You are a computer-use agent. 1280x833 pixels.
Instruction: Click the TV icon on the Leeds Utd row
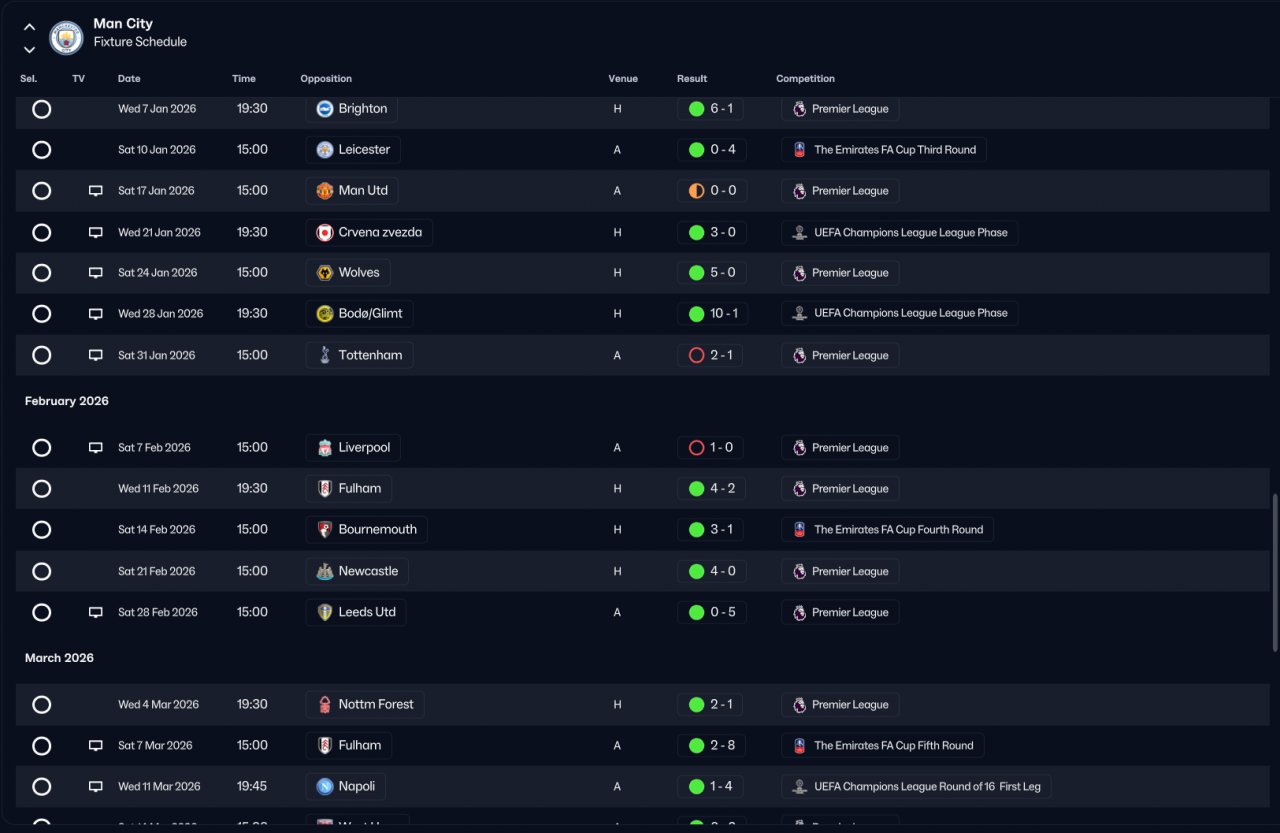click(96, 612)
